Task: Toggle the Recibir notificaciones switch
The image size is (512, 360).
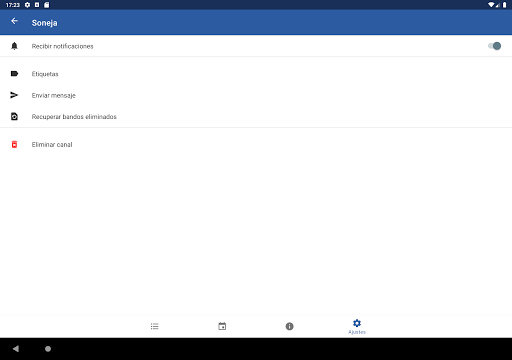Action: (494, 46)
